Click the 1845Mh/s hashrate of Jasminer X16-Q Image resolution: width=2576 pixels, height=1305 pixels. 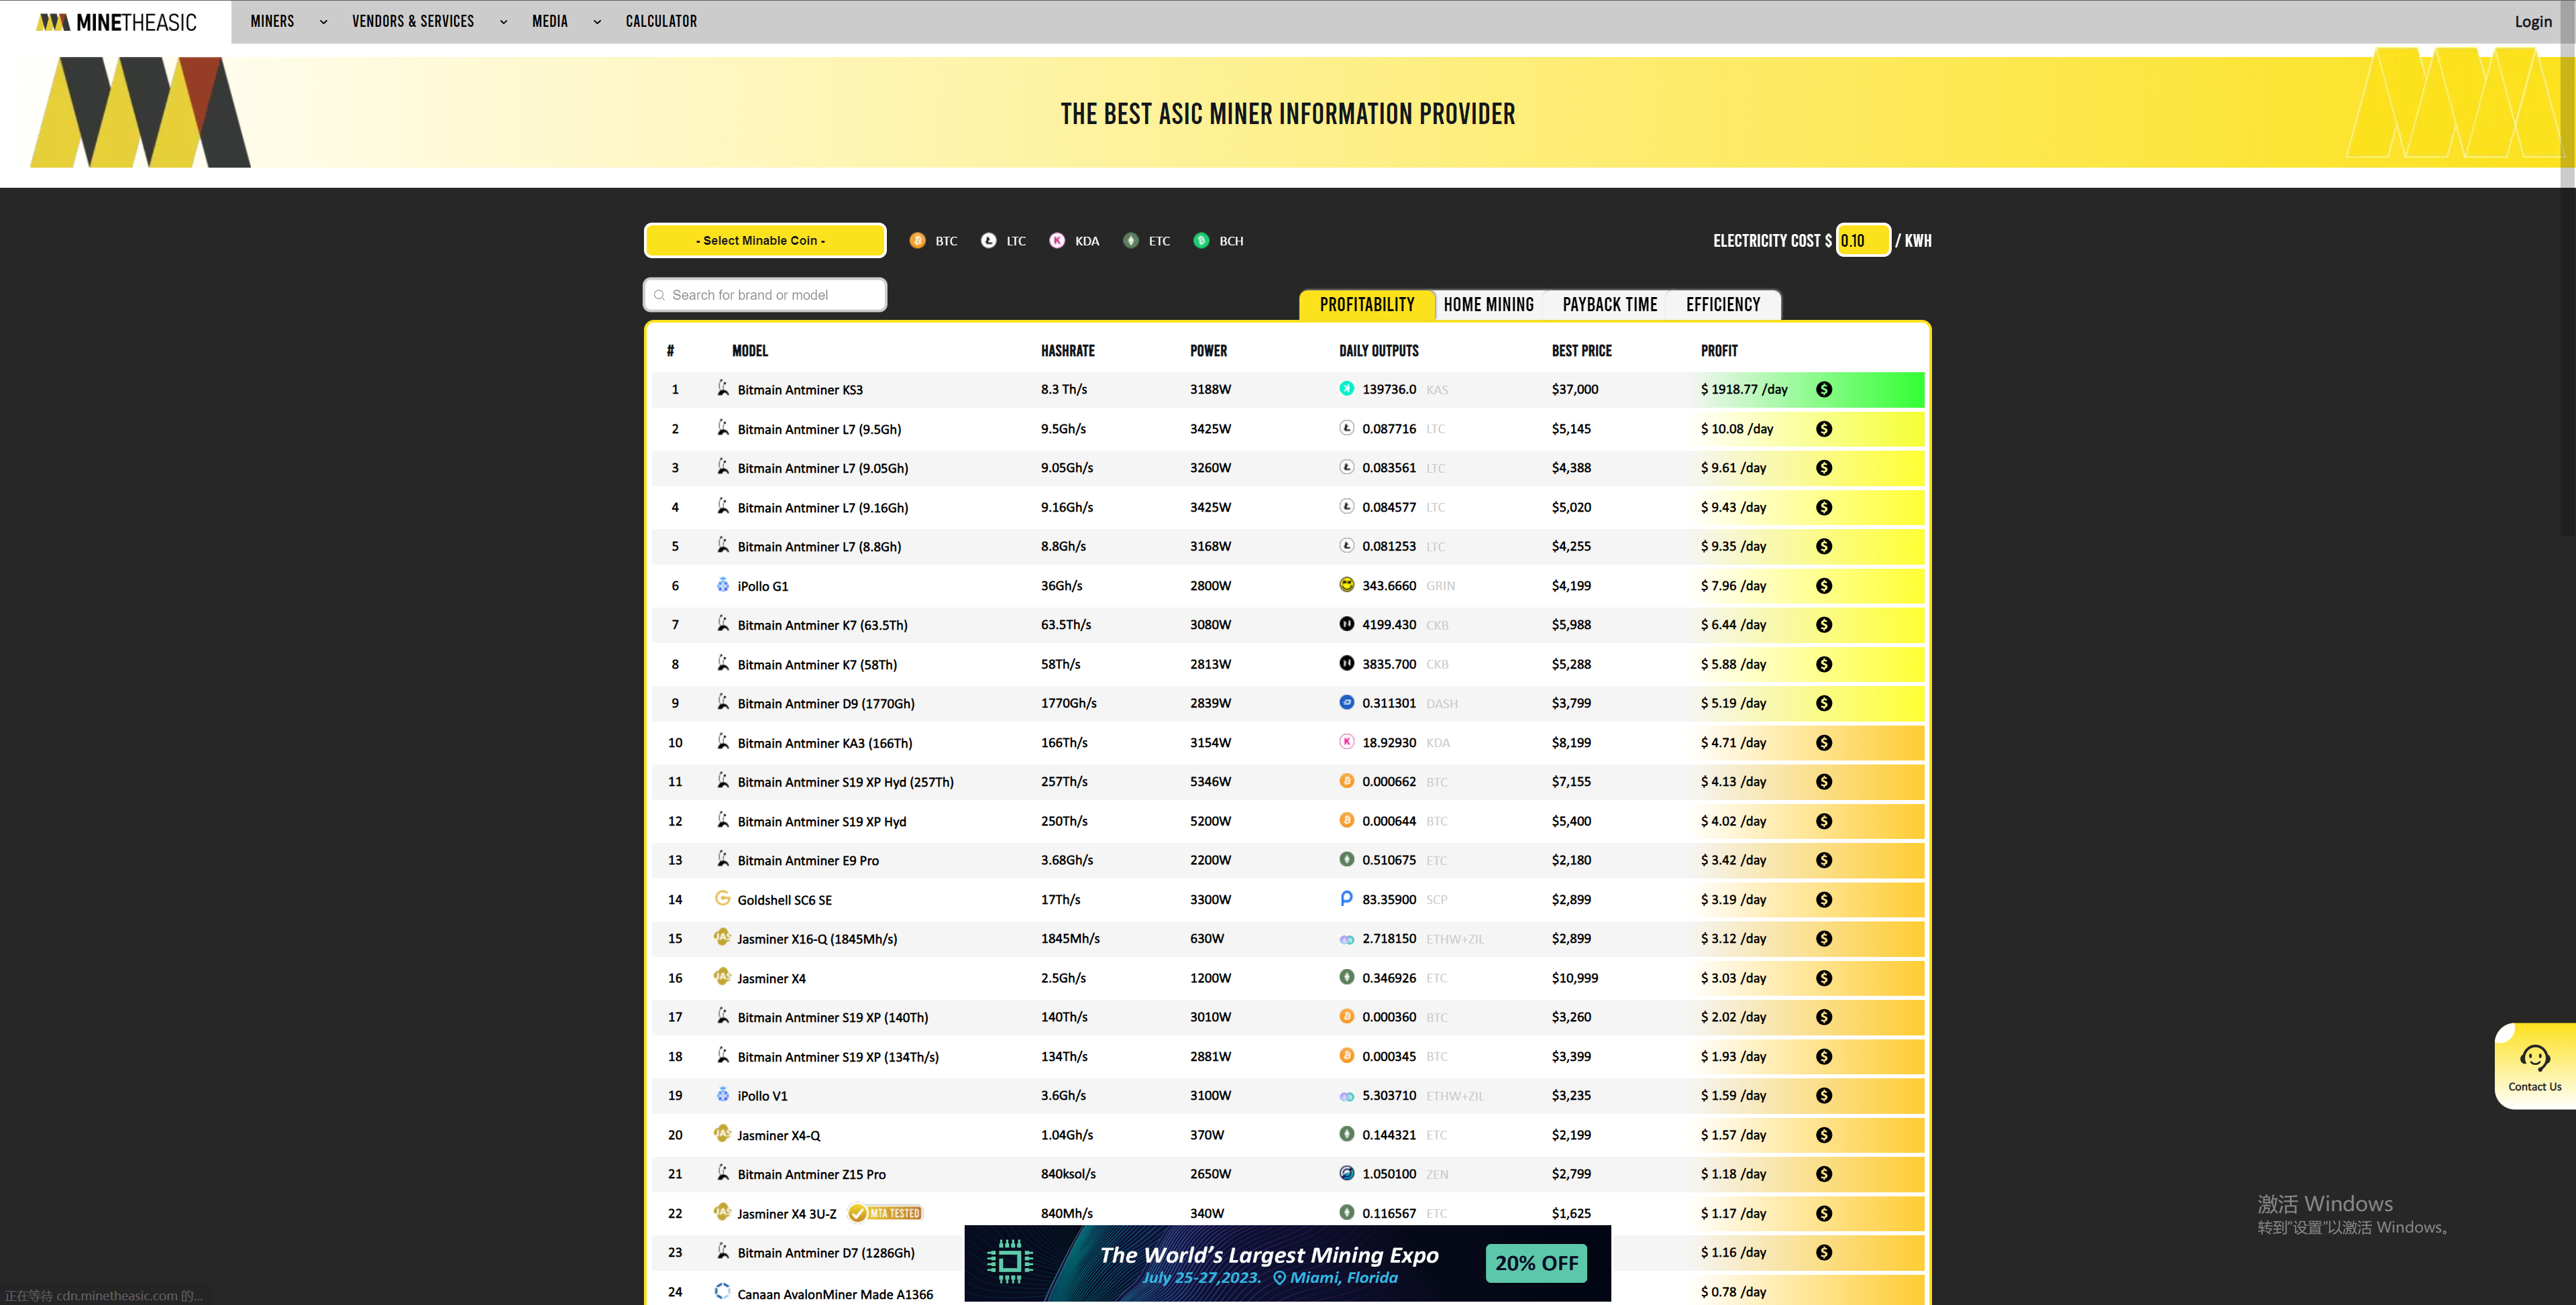[x=1070, y=939]
